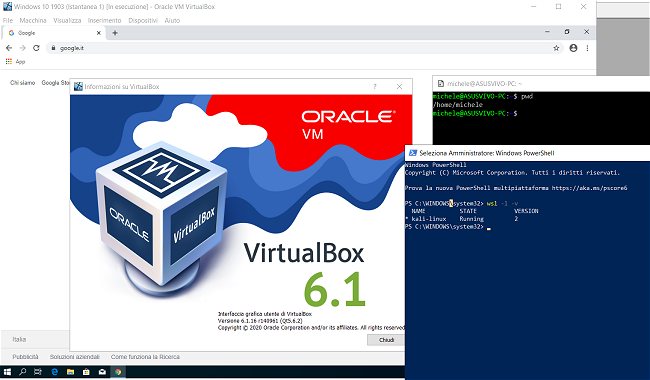Click the Chiudi button
The image size is (650, 380).
[x=386, y=340]
